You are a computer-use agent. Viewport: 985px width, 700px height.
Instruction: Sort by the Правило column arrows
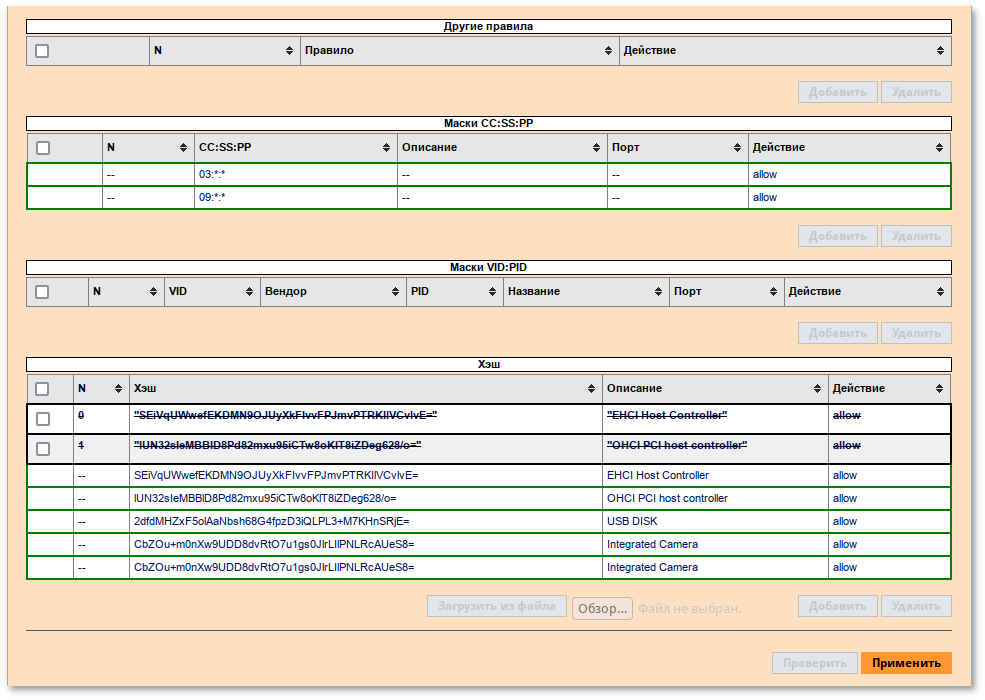click(608, 51)
